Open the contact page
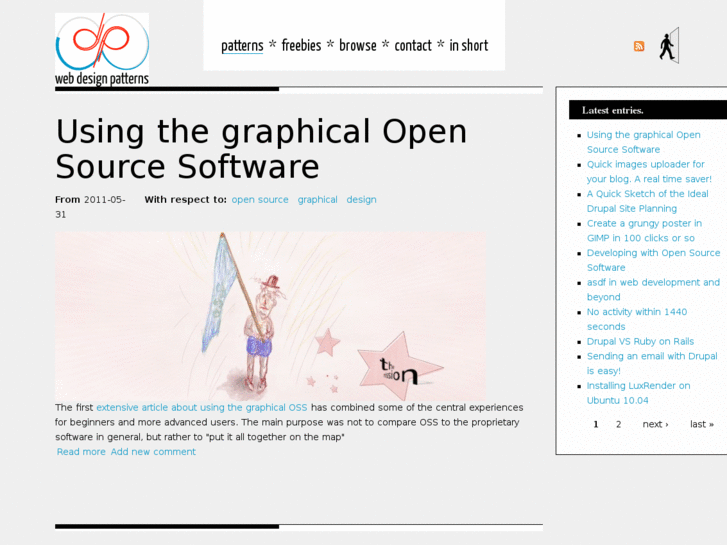The image size is (727, 545). (x=413, y=45)
